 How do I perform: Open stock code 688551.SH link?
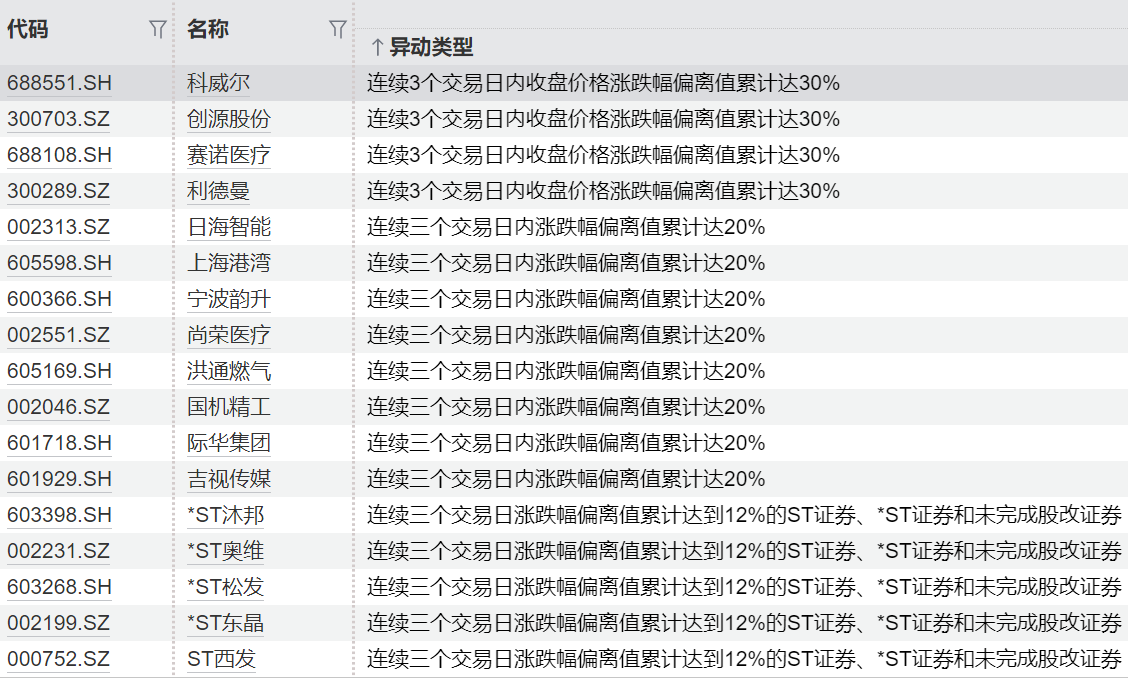59,83
